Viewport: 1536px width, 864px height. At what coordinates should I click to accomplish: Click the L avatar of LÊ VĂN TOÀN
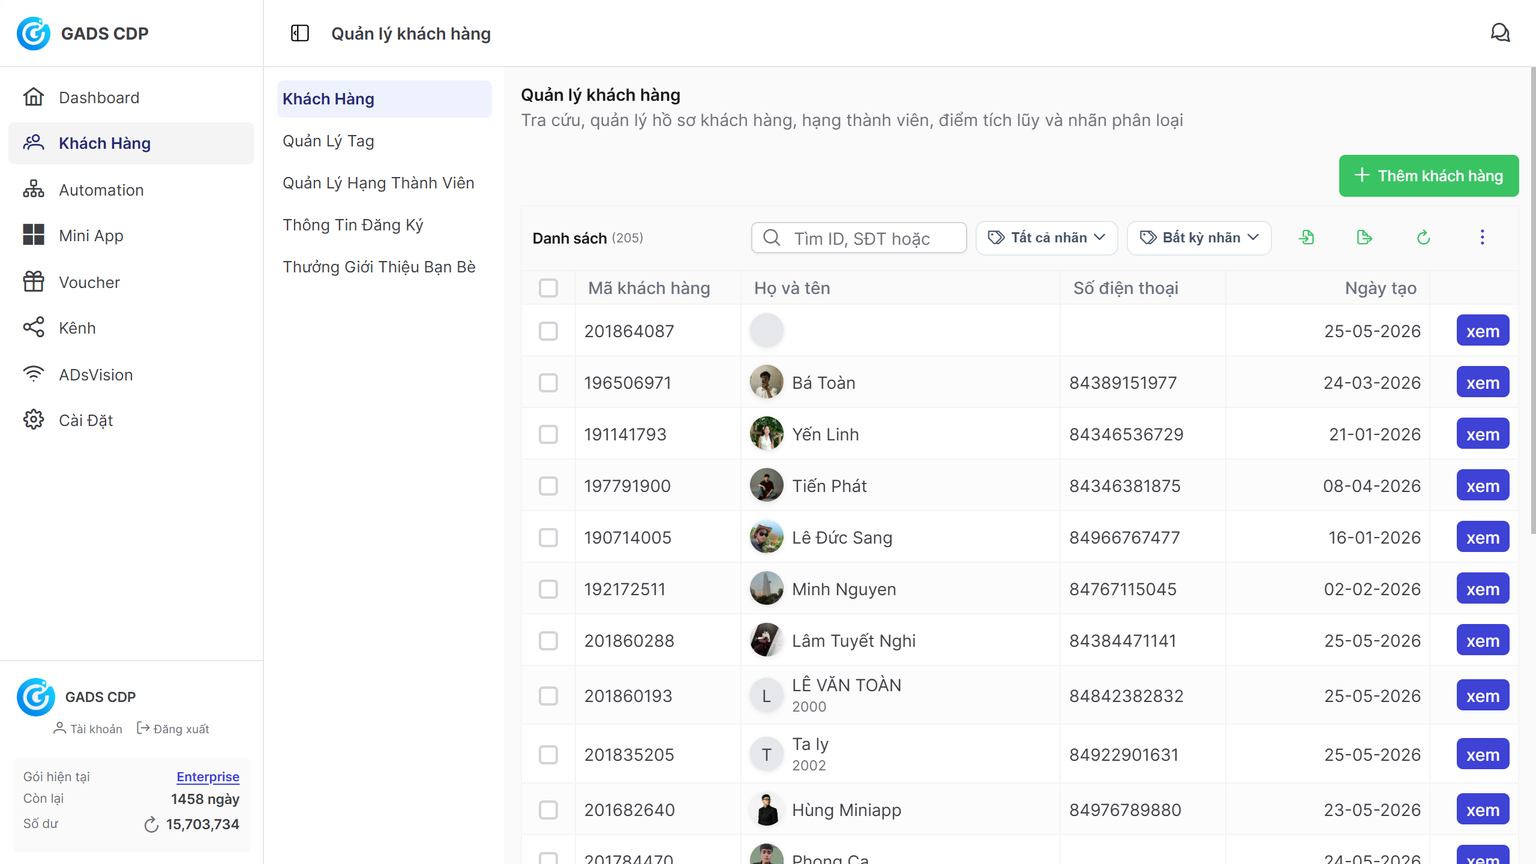(767, 696)
